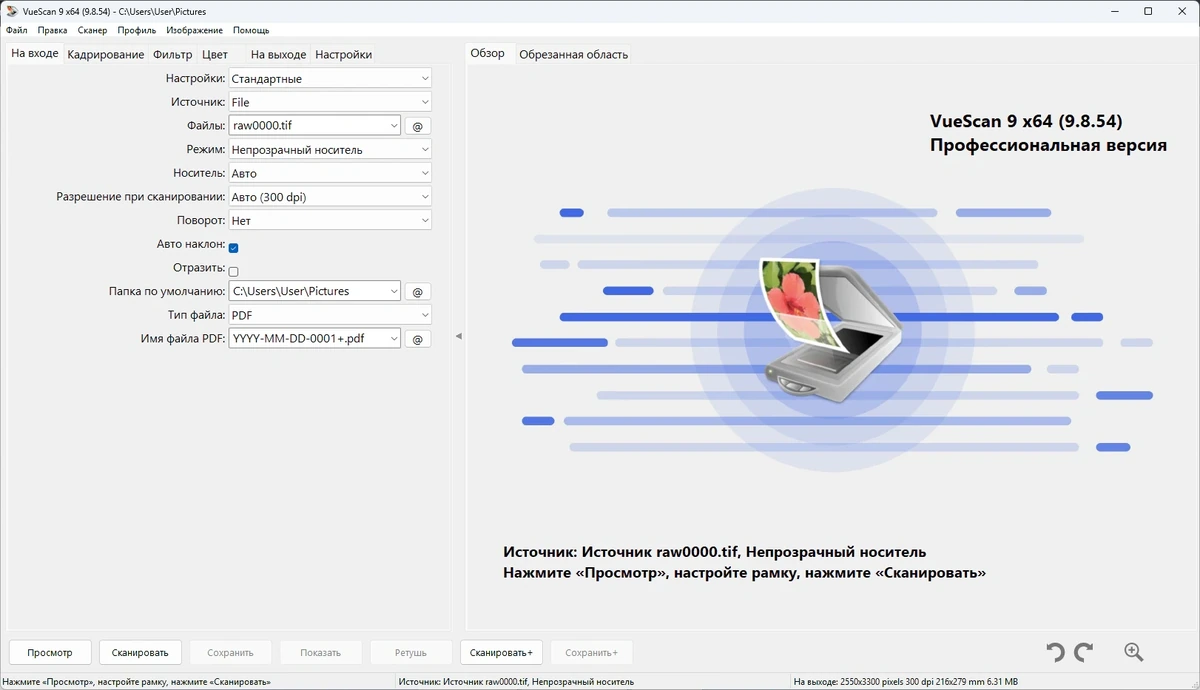
Task: Click preview hint Нажмите «Просмотр», настройте рамку, нажмите «Сканировать»
Action: point(745,574)
